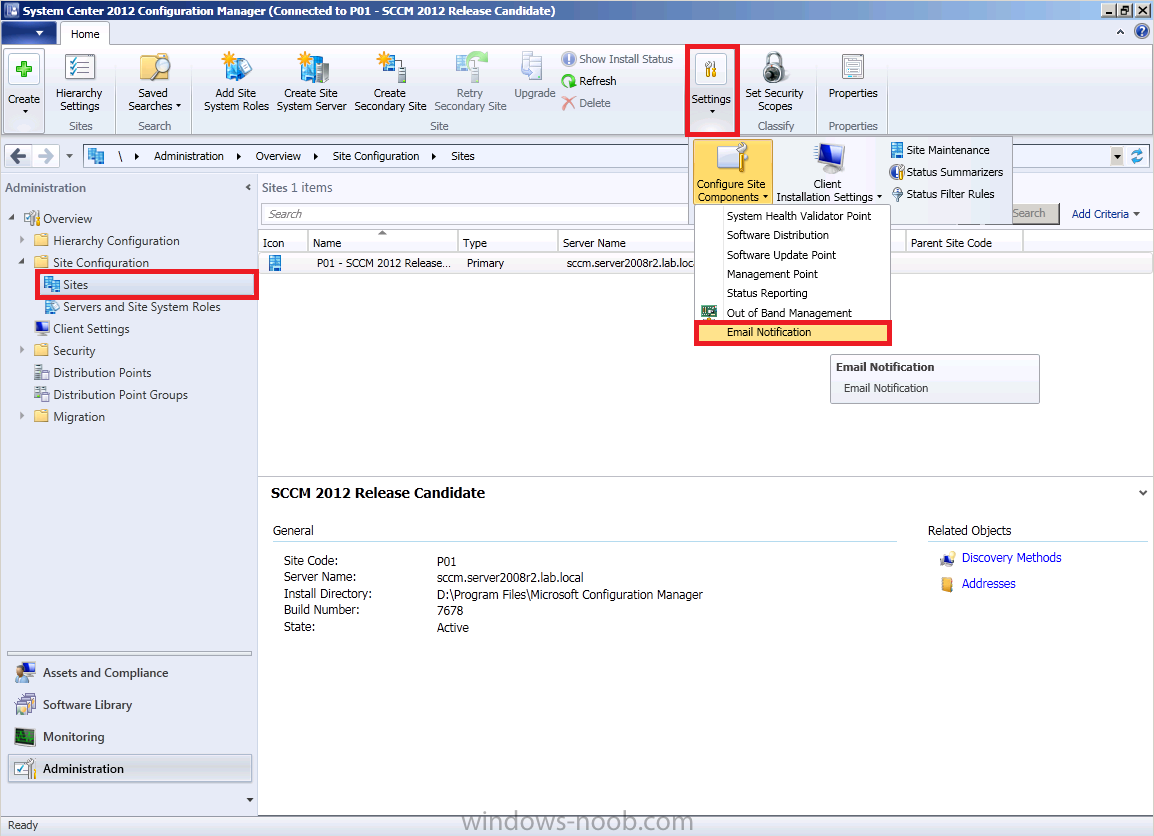1154x836 pixels.
Task: Expand the Hierarchy Configuration node
Action: click(x=22, y=240)
